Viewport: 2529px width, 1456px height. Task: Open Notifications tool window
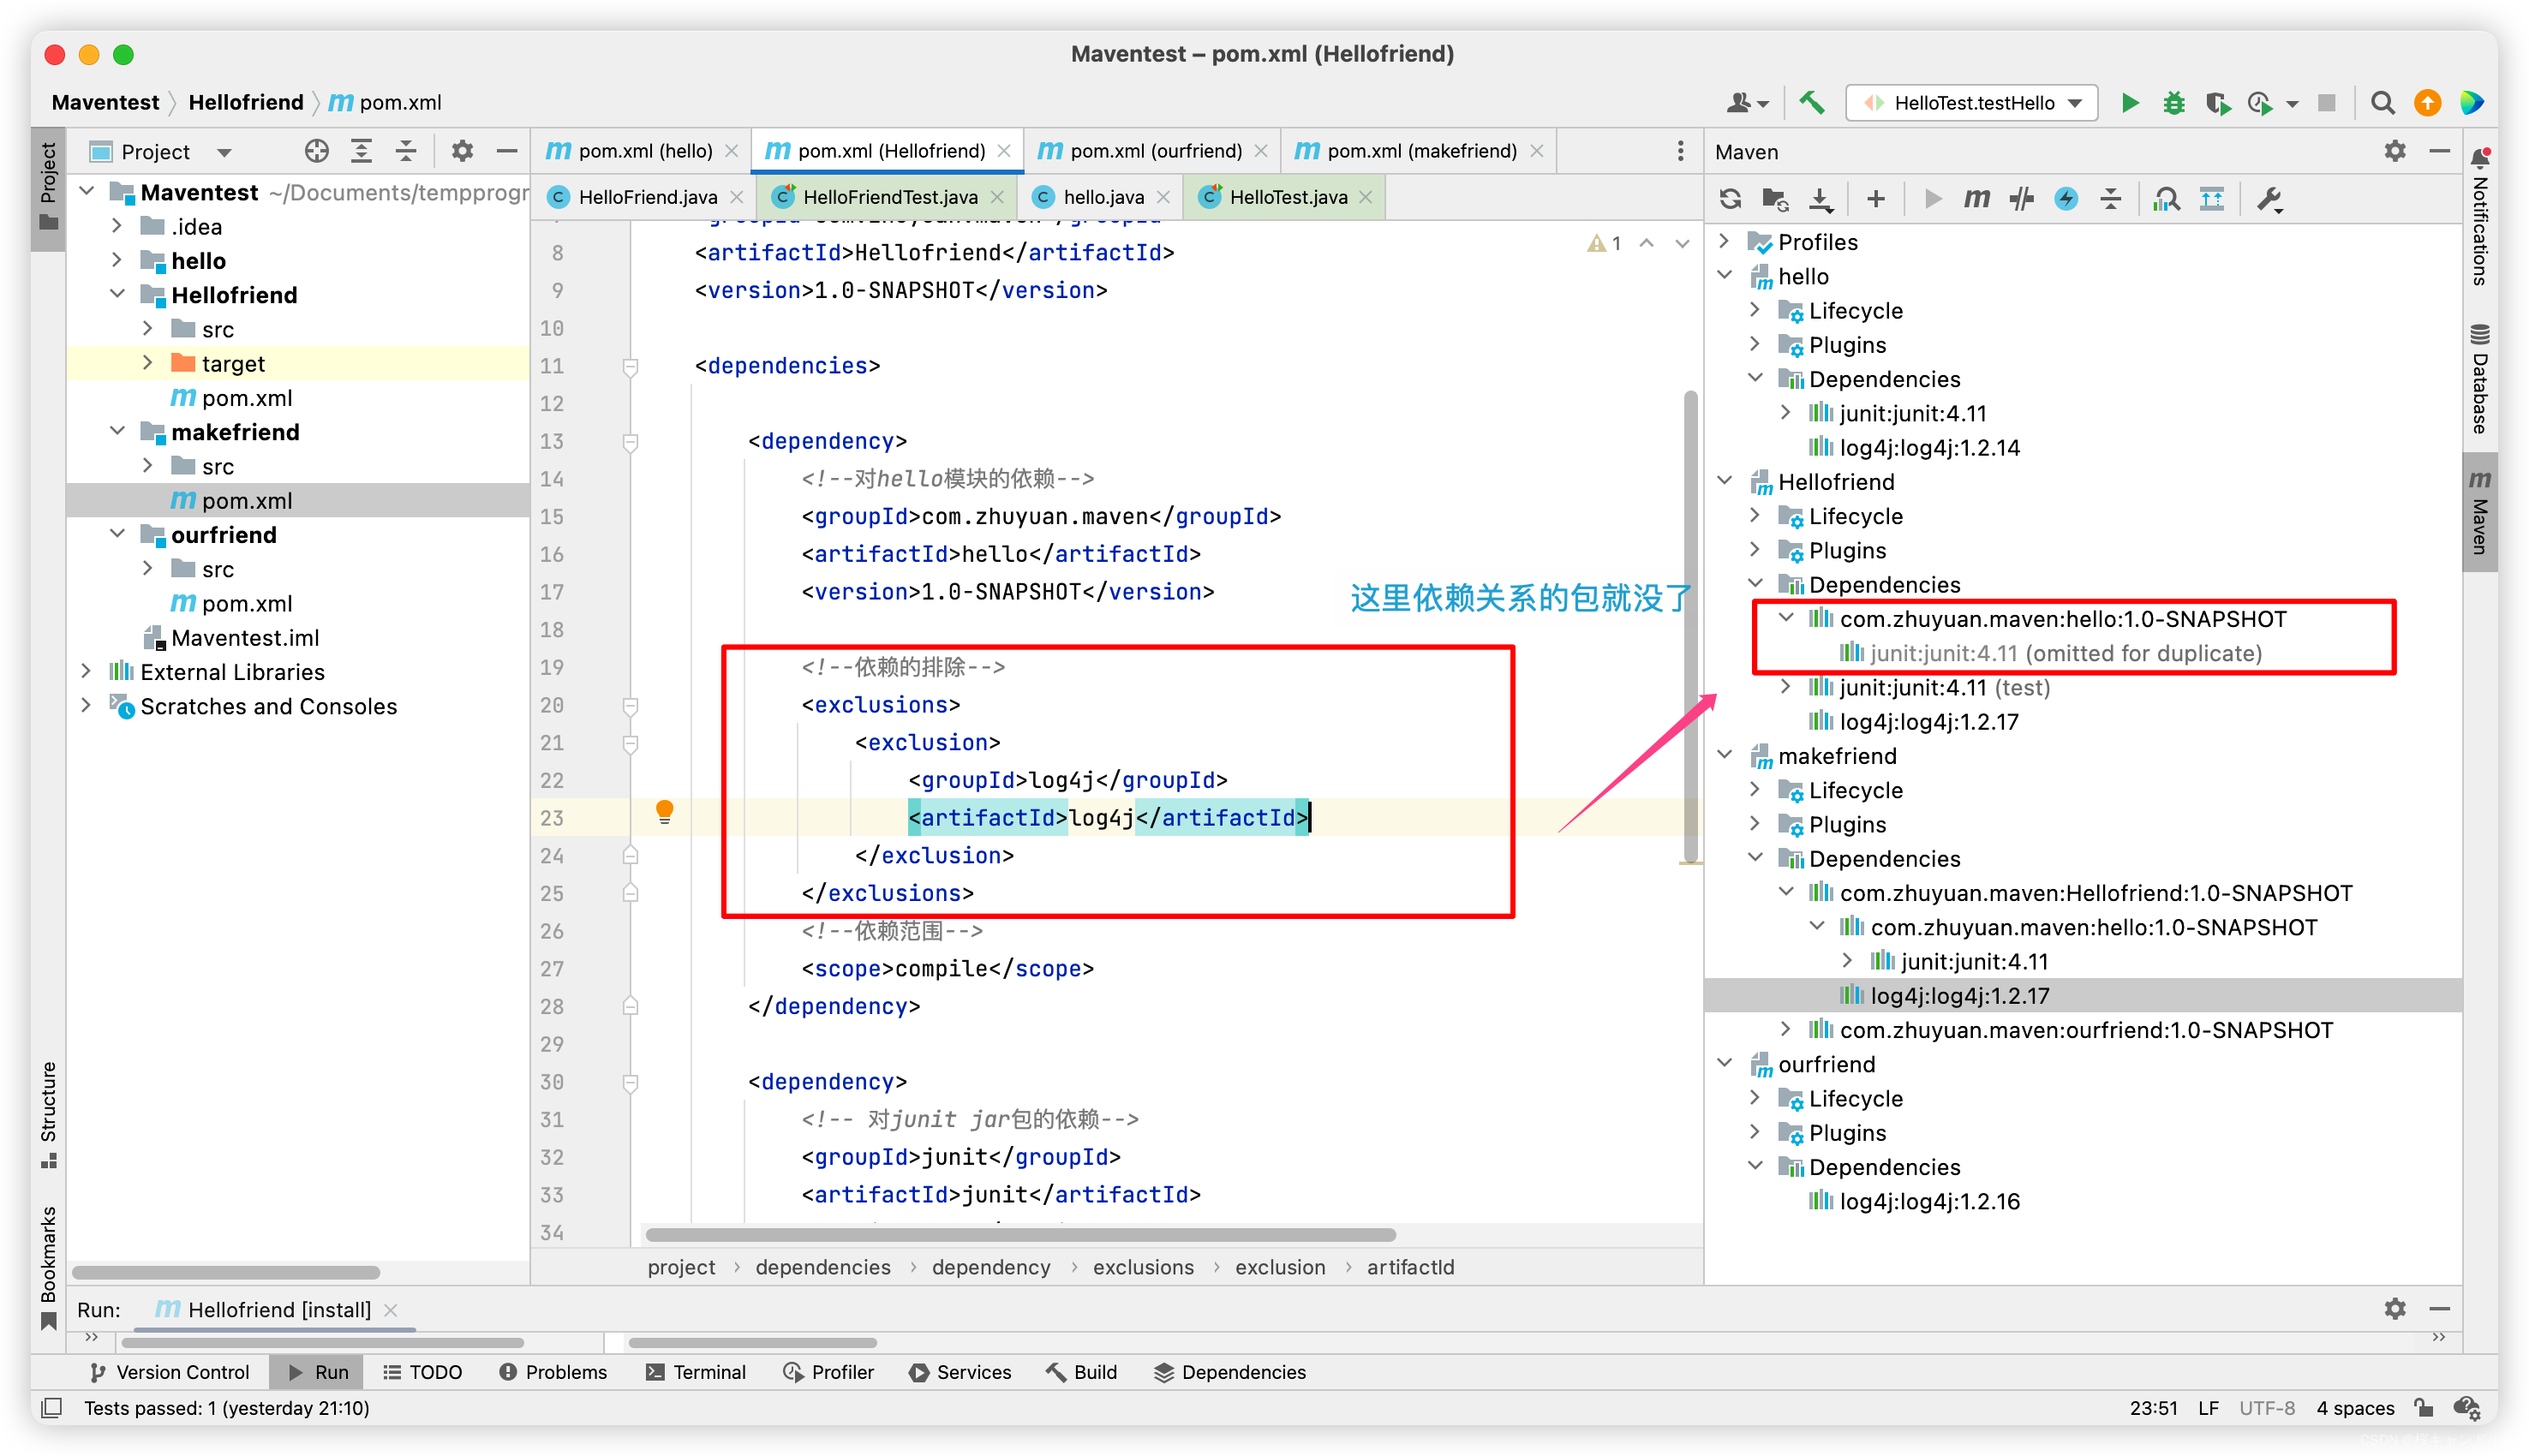tap(2481, 215)
